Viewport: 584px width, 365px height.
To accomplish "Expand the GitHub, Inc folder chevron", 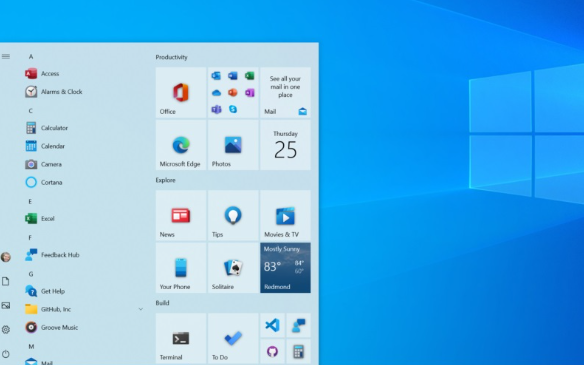I will tap(140, 309).
